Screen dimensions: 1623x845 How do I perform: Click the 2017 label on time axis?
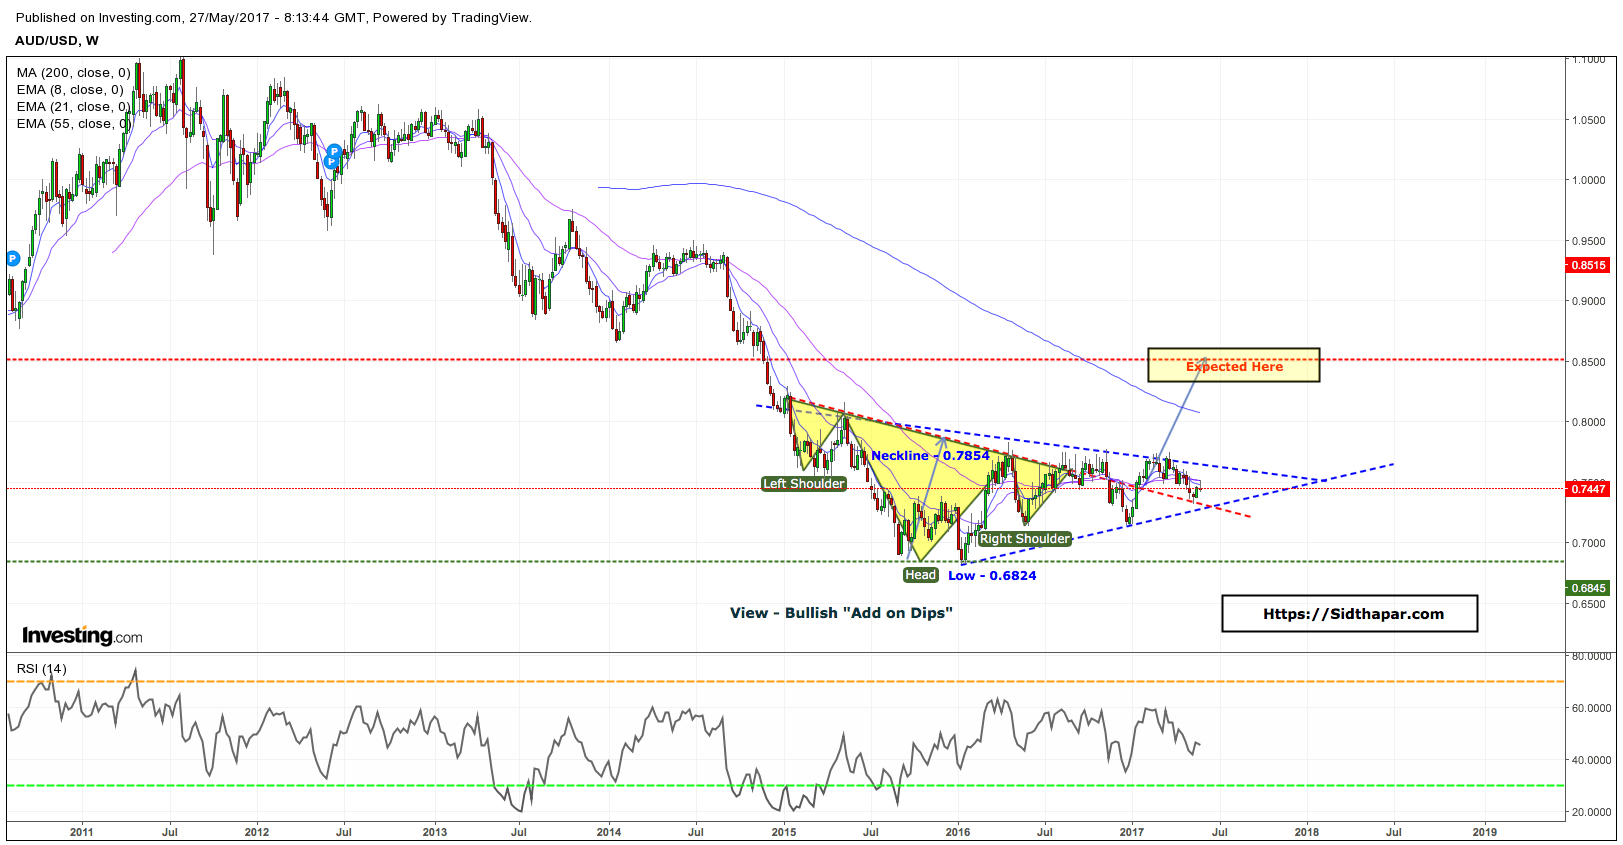pos(1132,832)
